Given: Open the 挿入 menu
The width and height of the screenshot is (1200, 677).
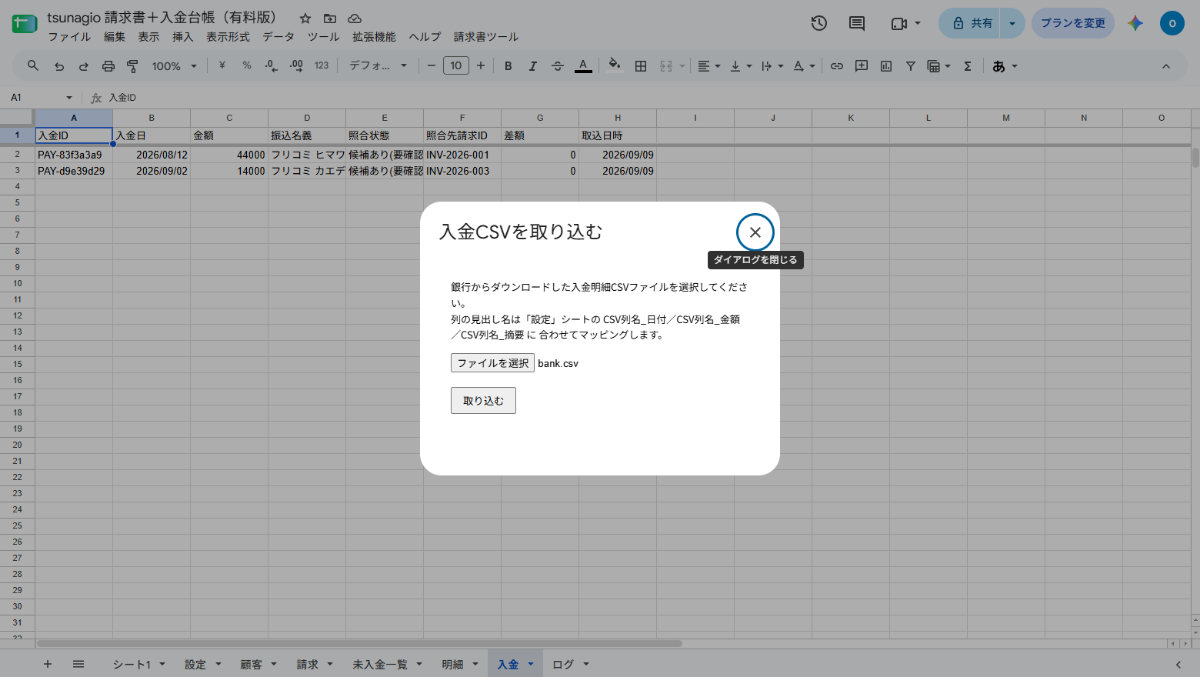Looking at the screenshot, I should pyautogui.click(x=183, y=37).
